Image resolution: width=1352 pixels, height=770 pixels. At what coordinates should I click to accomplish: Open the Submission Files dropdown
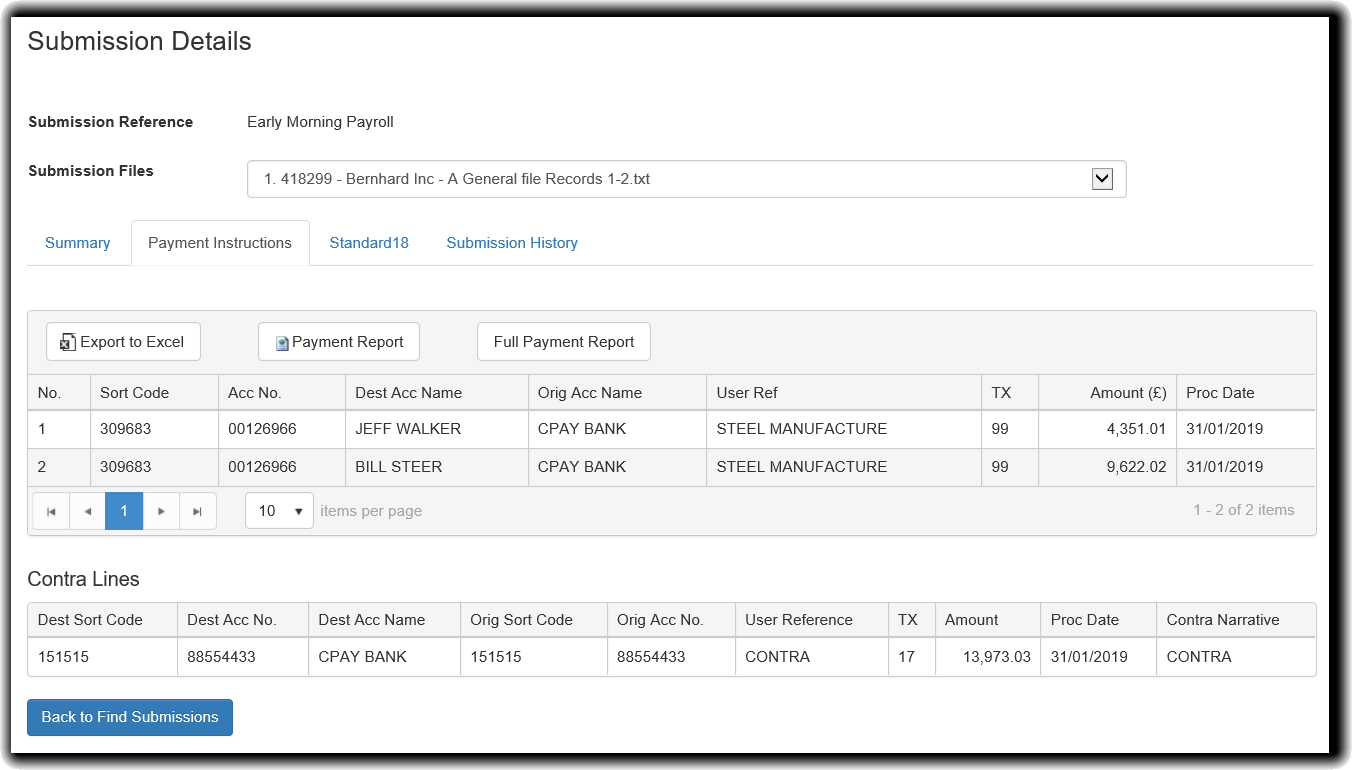coord(1102,179)
